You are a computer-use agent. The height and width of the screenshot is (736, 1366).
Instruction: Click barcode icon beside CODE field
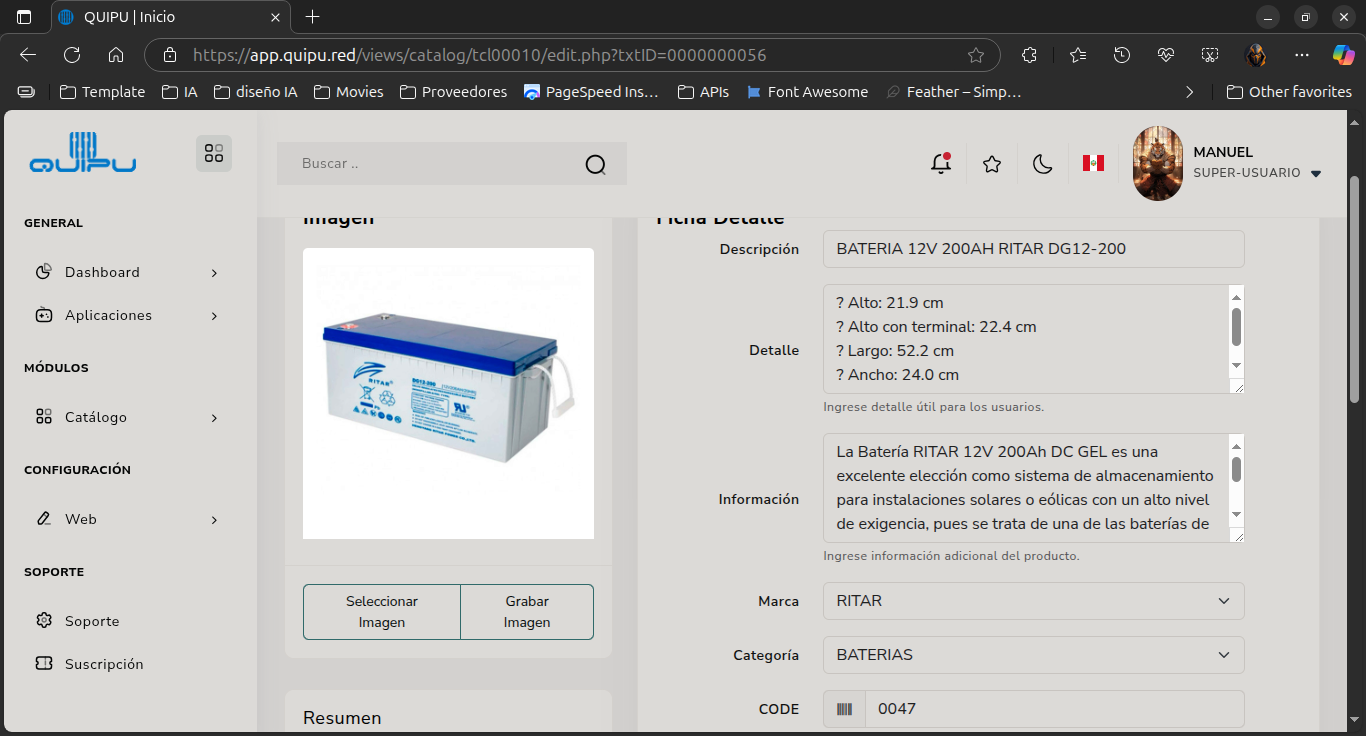pos(845,709)
